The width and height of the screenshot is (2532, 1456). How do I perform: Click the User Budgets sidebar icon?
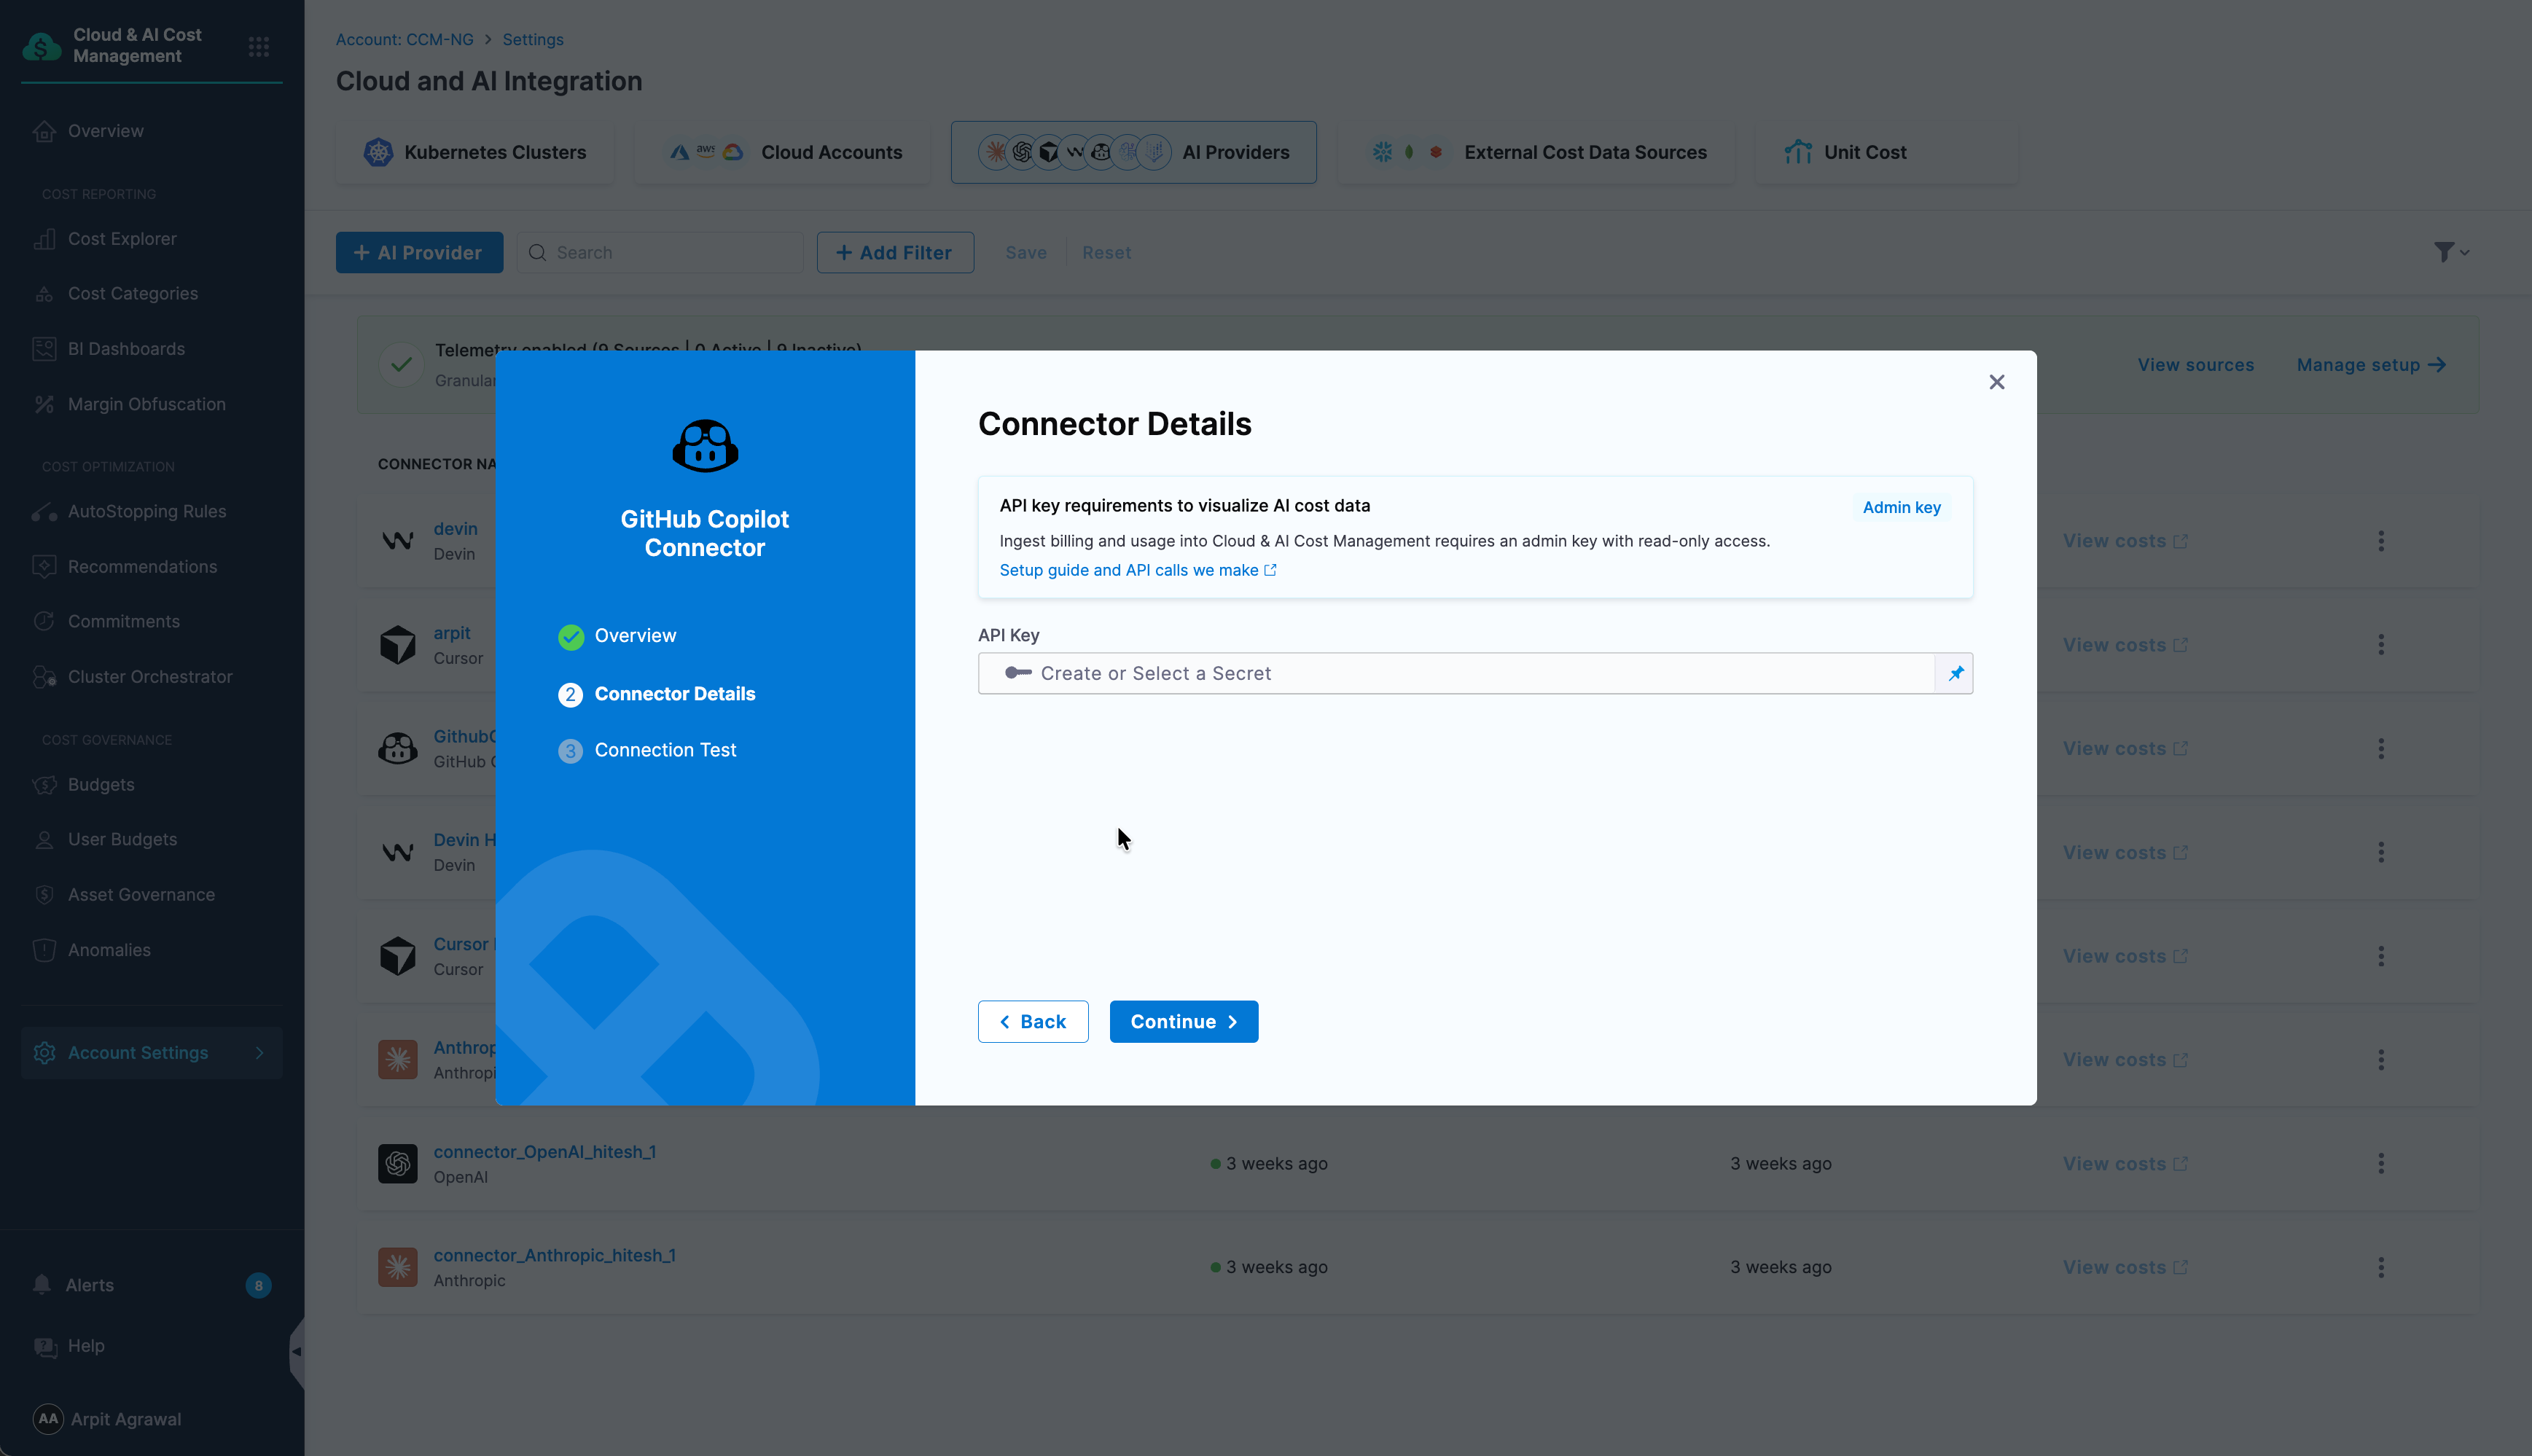[44, 840]
